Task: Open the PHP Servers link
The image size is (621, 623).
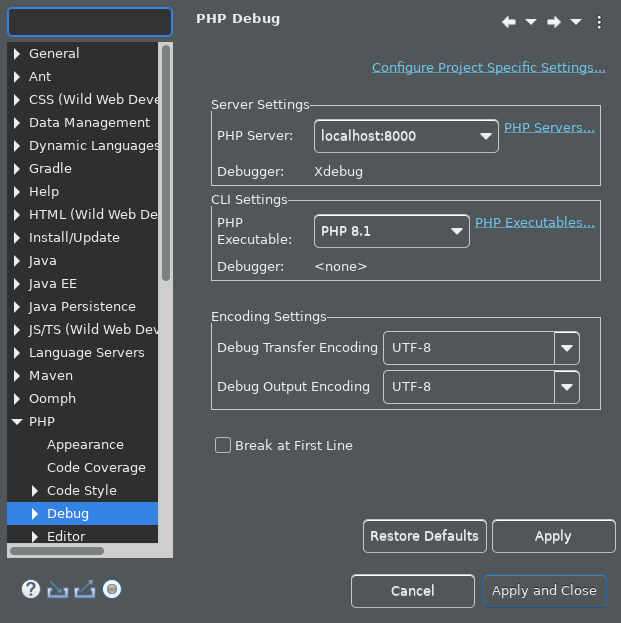Action: click(x=549, y=128)
